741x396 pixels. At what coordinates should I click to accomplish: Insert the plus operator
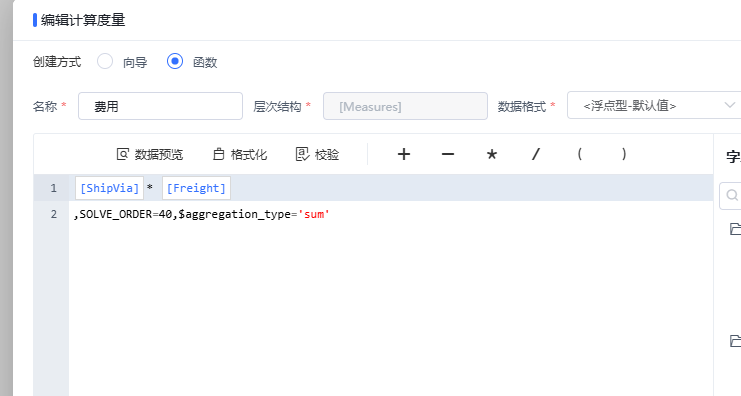pyautogui.click(x=404, y=154)
